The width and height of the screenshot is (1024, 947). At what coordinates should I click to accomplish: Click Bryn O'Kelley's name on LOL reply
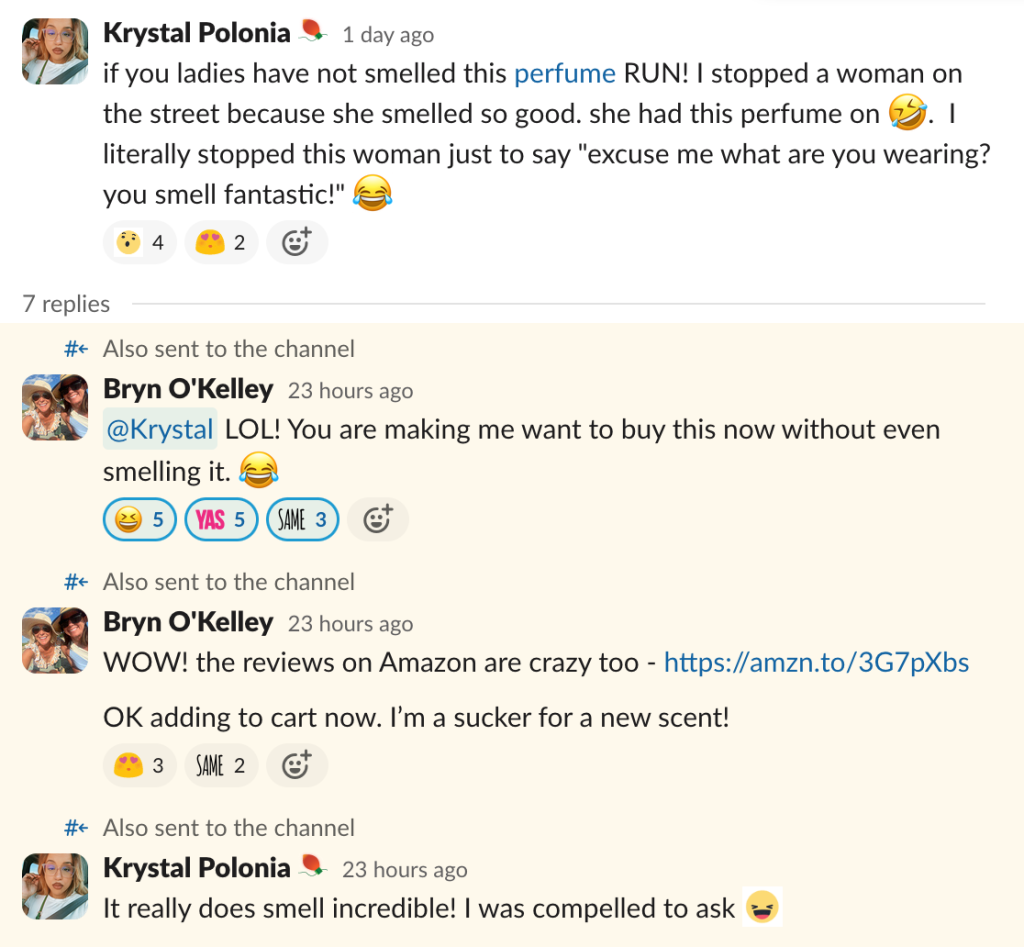click(x=188, y=390)
